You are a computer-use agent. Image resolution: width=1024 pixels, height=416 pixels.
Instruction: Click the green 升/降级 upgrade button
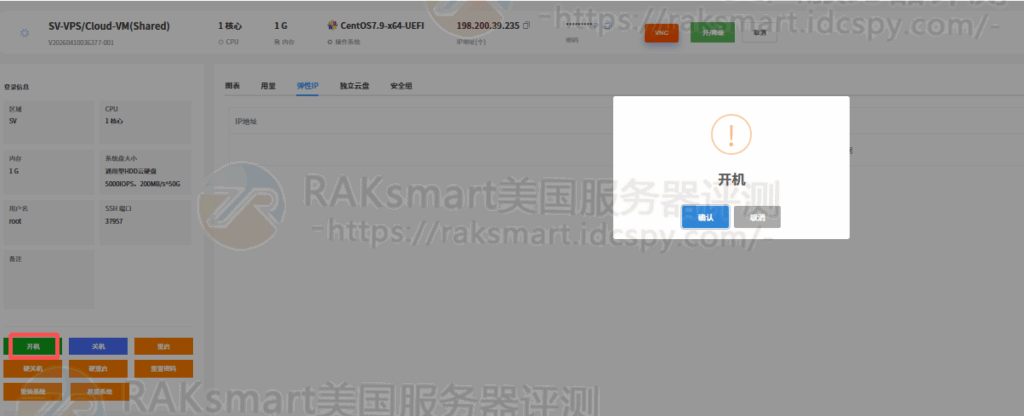(712, 33)
